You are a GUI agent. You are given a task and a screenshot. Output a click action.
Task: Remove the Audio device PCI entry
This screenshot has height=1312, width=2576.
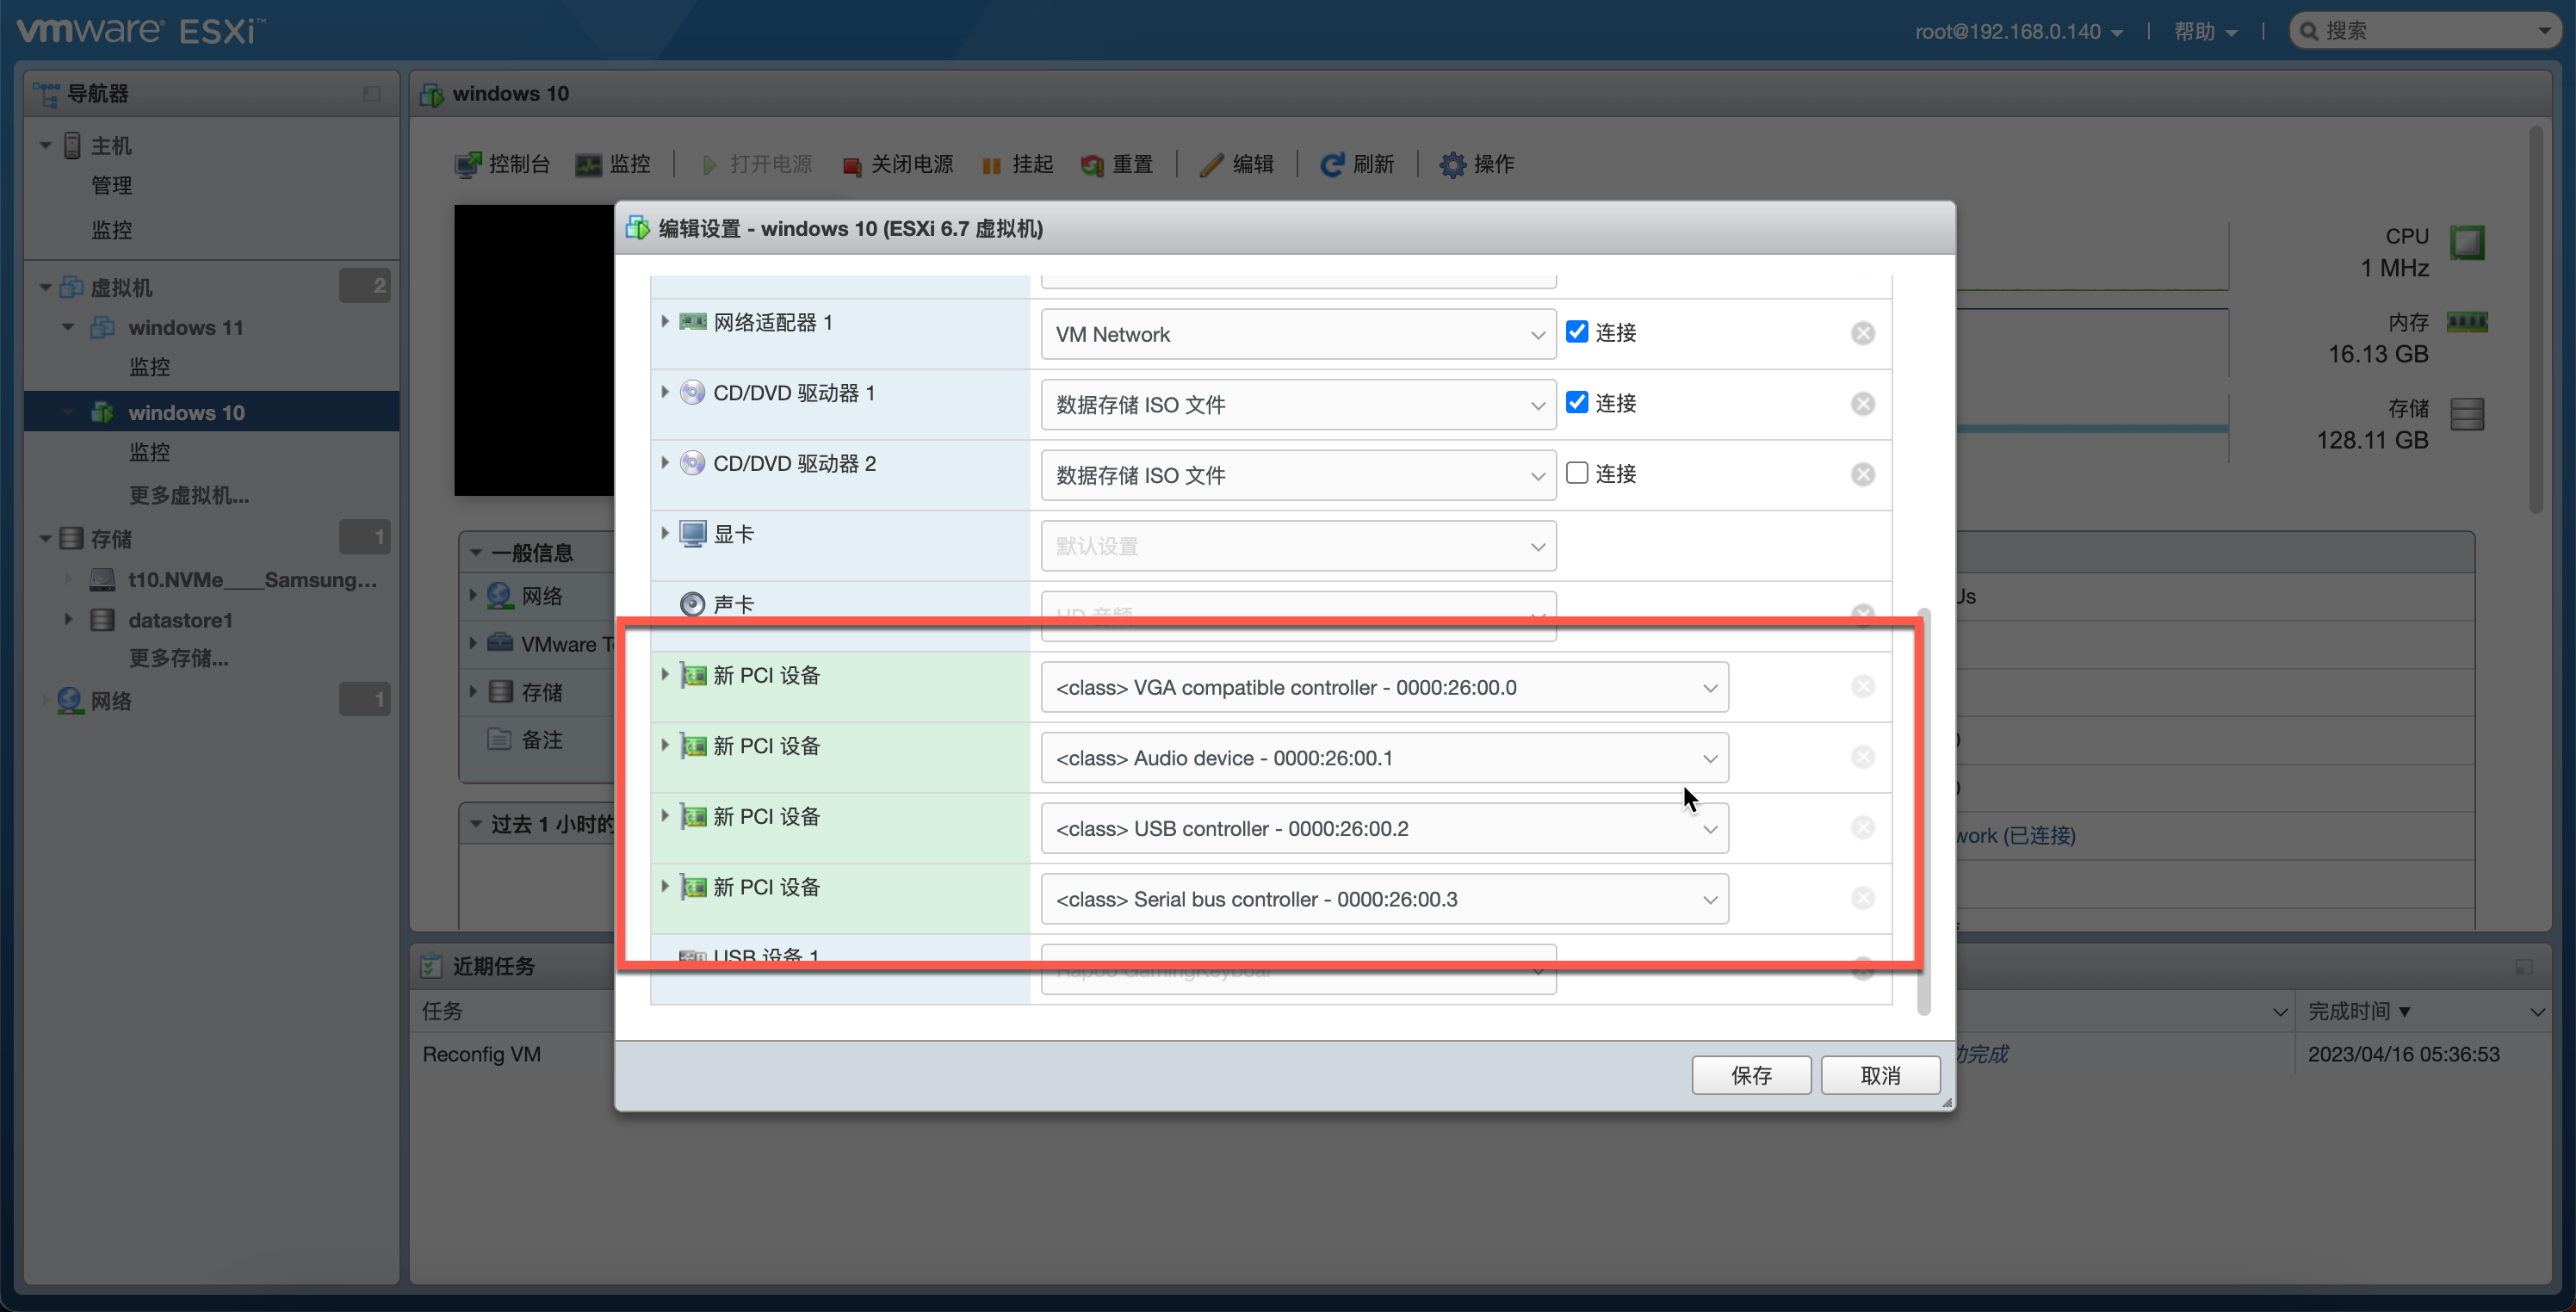pos(1862,757)
